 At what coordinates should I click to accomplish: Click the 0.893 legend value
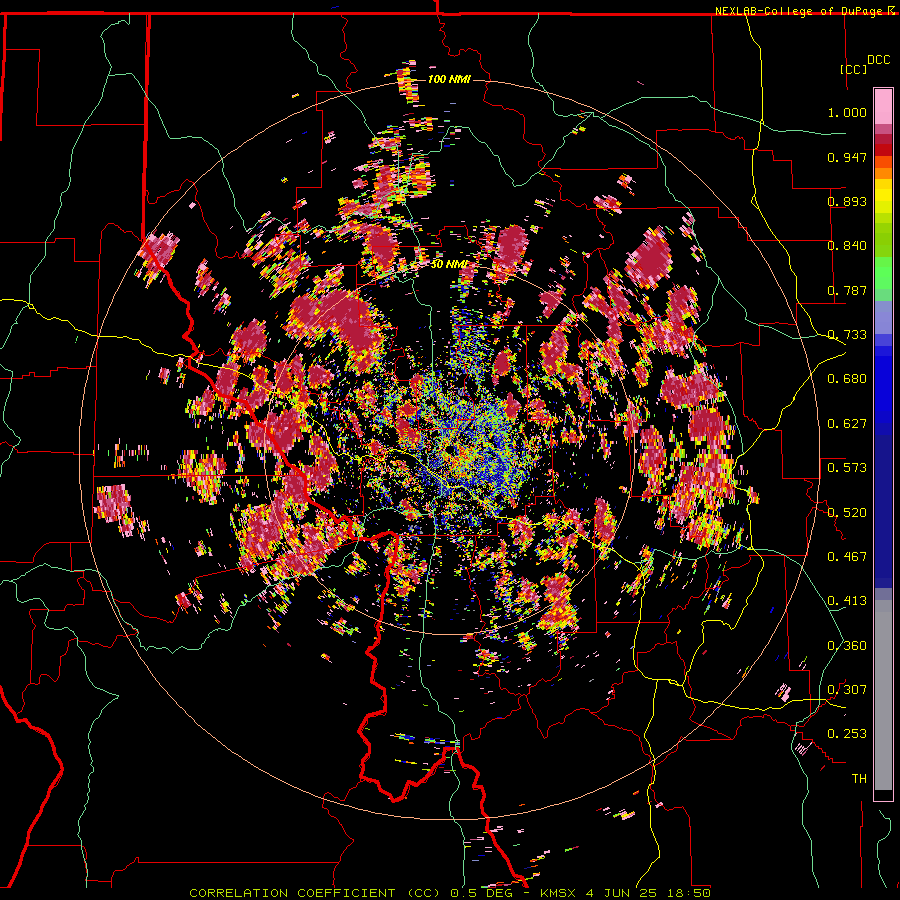847,201
